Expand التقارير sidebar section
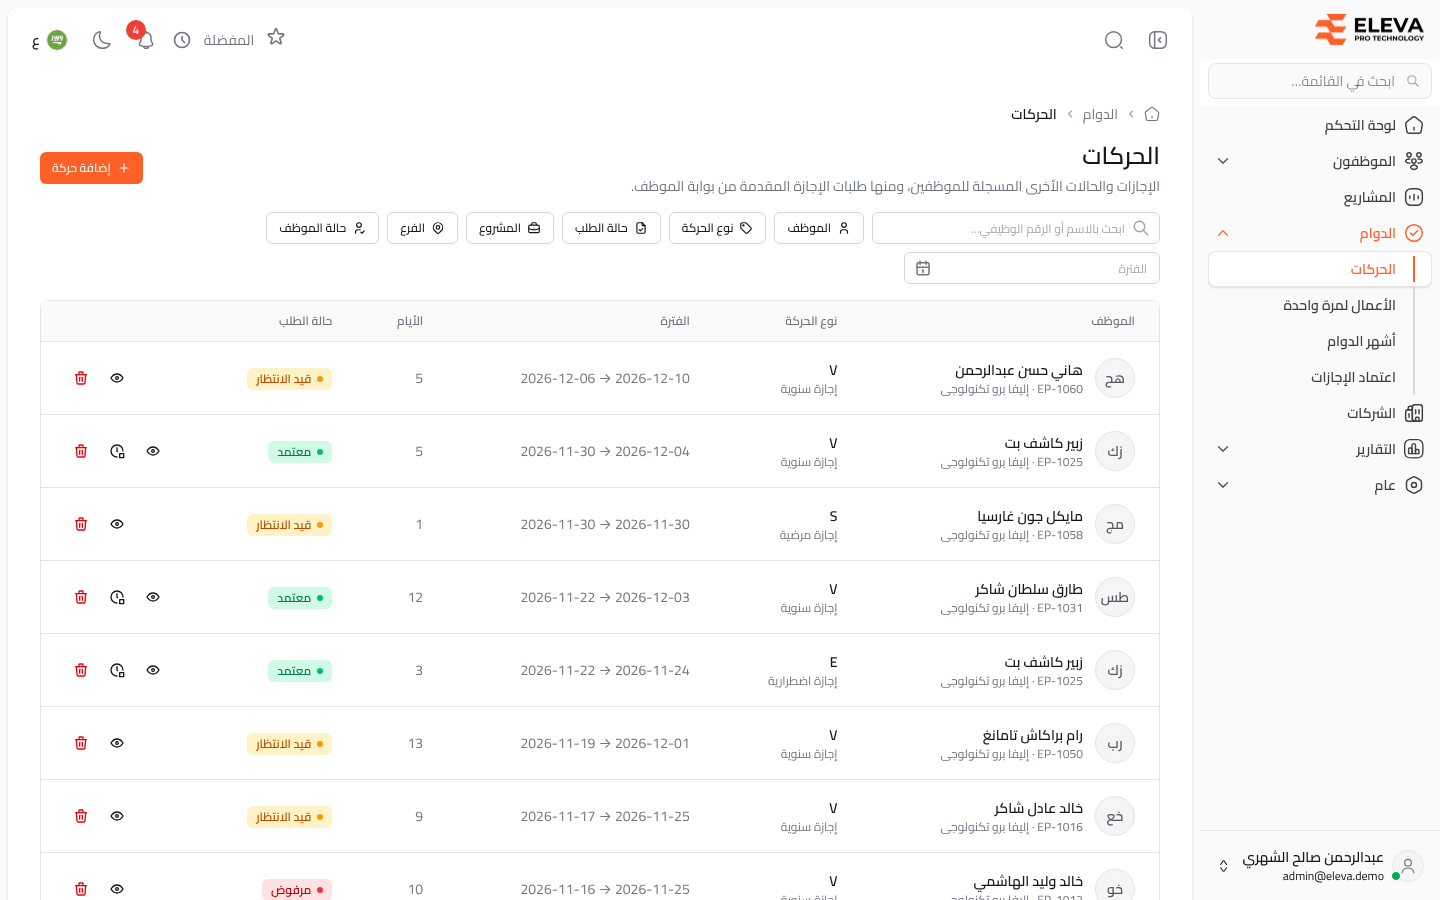This screenshot has height=900, width=1440. coord(1320,449)
